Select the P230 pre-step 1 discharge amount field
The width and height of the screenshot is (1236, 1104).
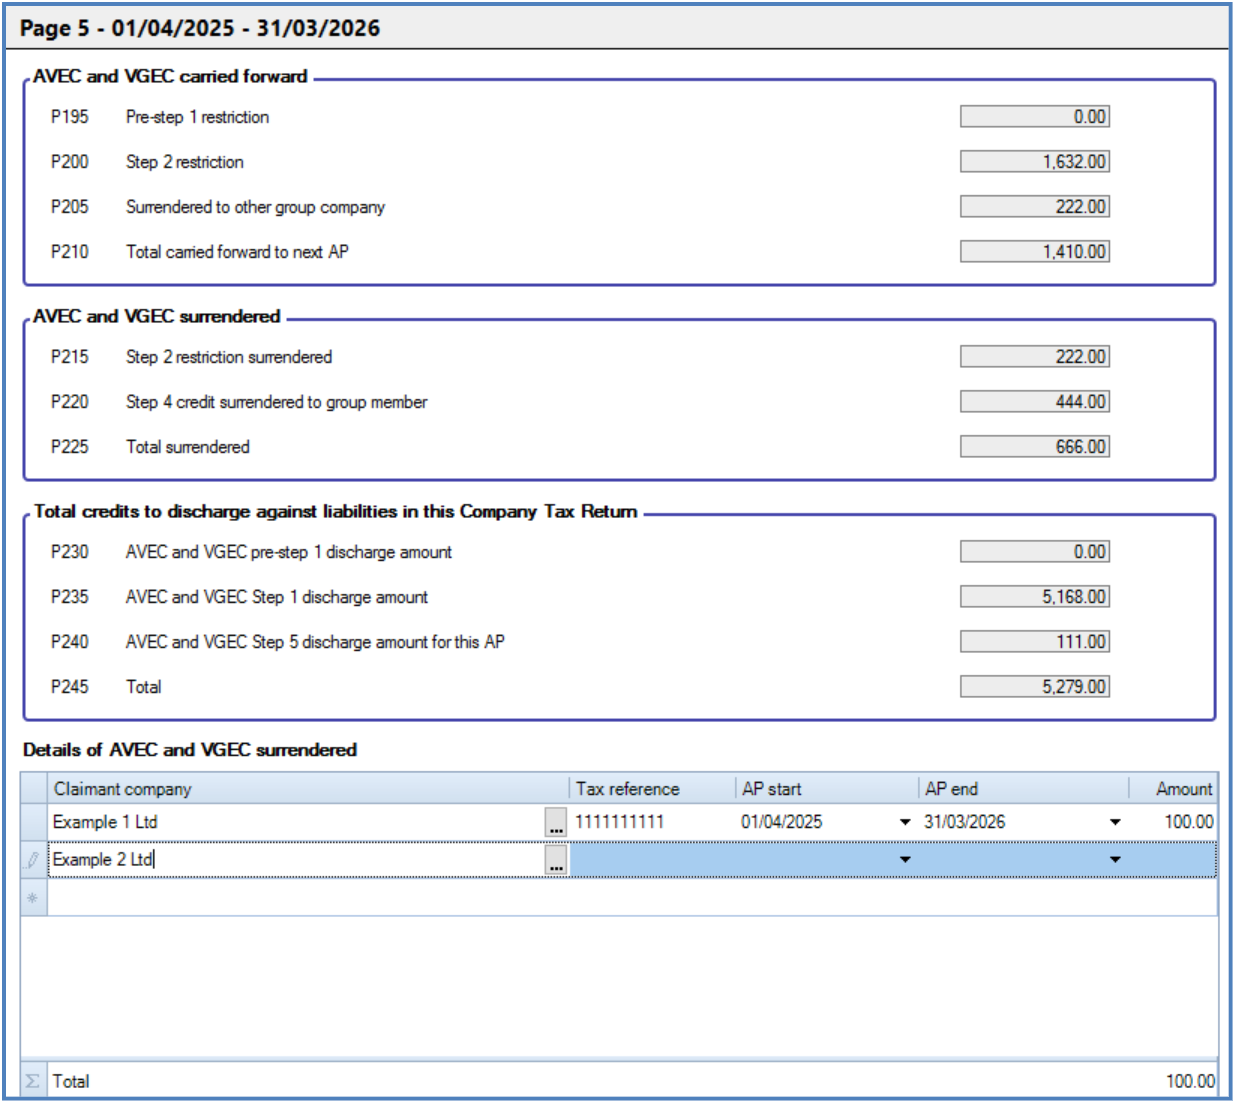tap(1035, 552)
